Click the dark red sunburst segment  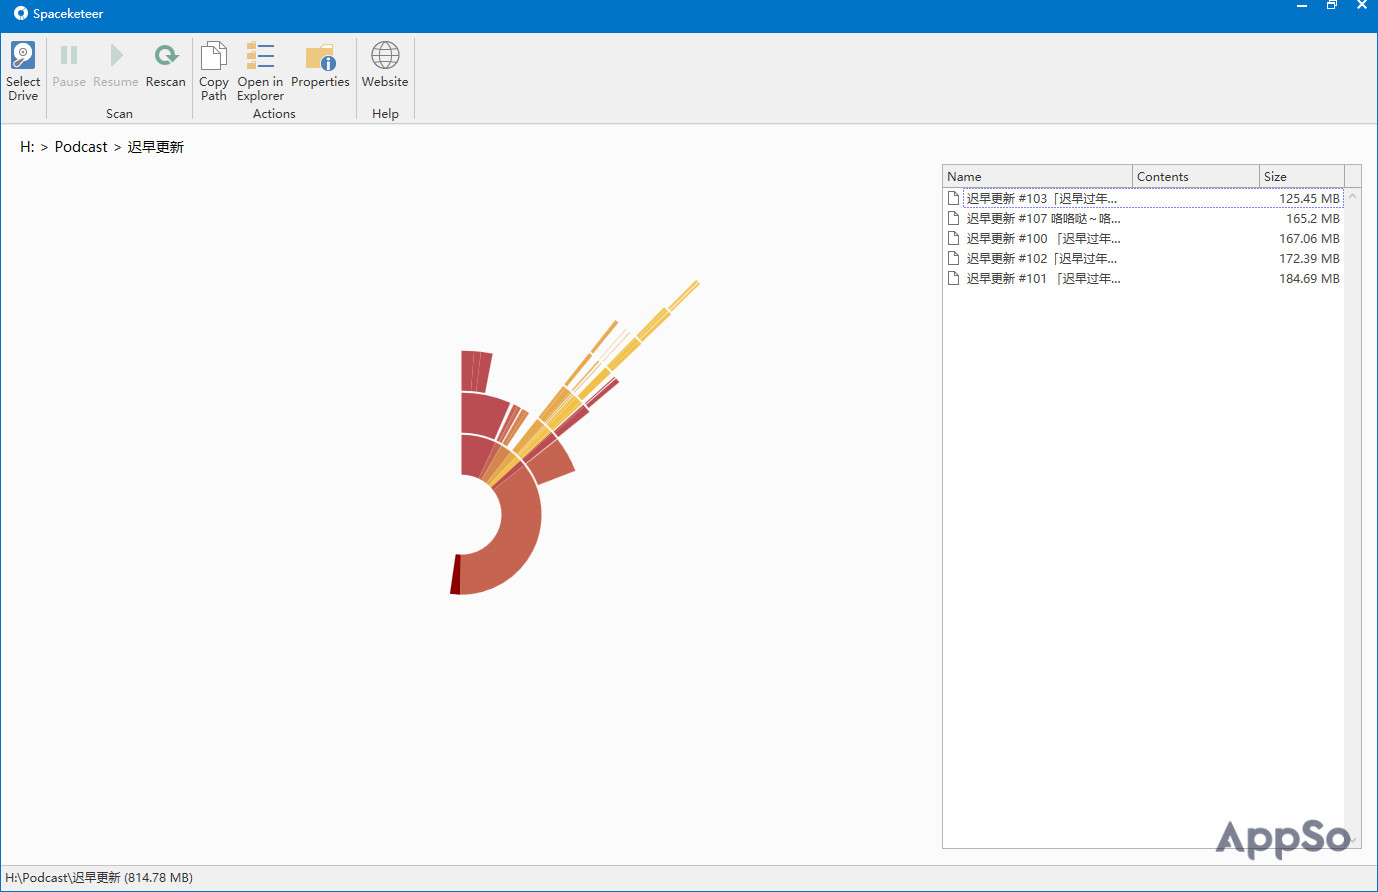click(456, 575)
